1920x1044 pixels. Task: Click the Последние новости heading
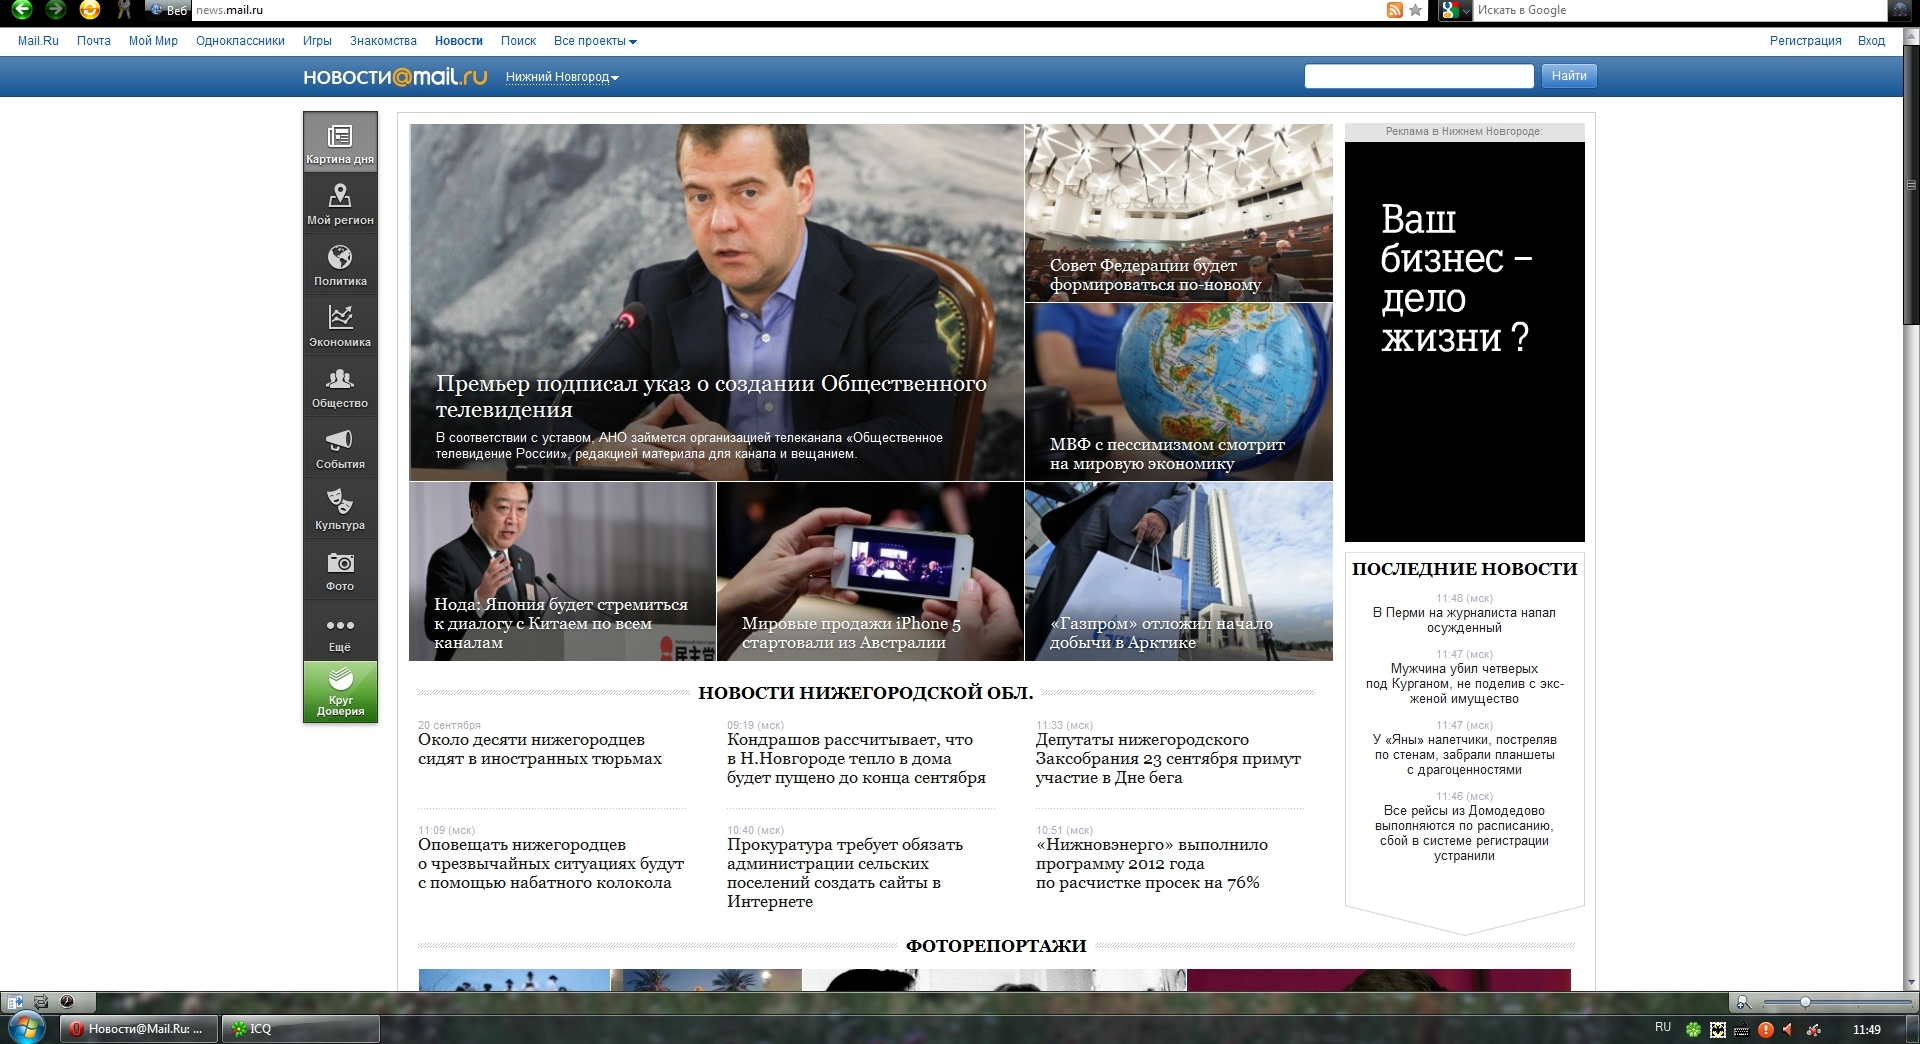(x=1464, y=569)
